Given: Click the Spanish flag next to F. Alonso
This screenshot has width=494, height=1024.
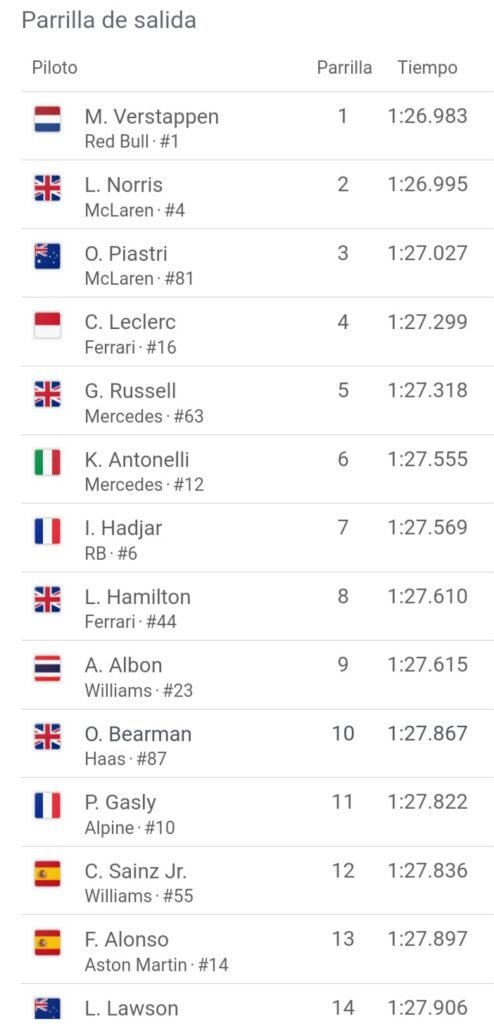Looking at the screenshot, I should pyautogui.click(x=47, y=942).
